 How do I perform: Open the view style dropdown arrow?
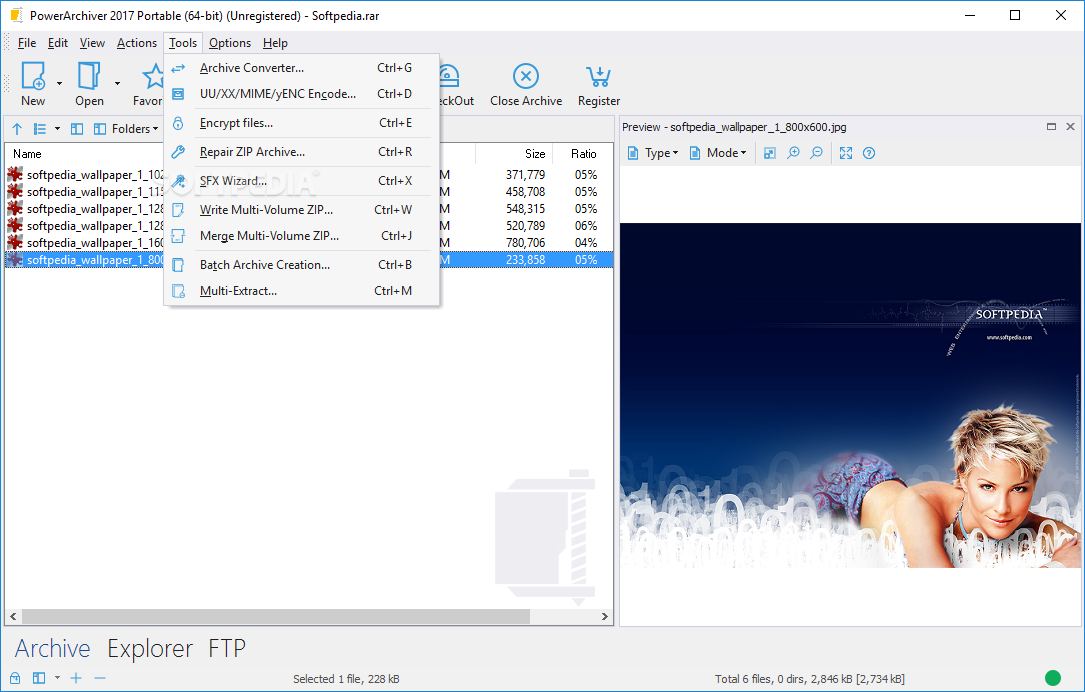point(57,129)
